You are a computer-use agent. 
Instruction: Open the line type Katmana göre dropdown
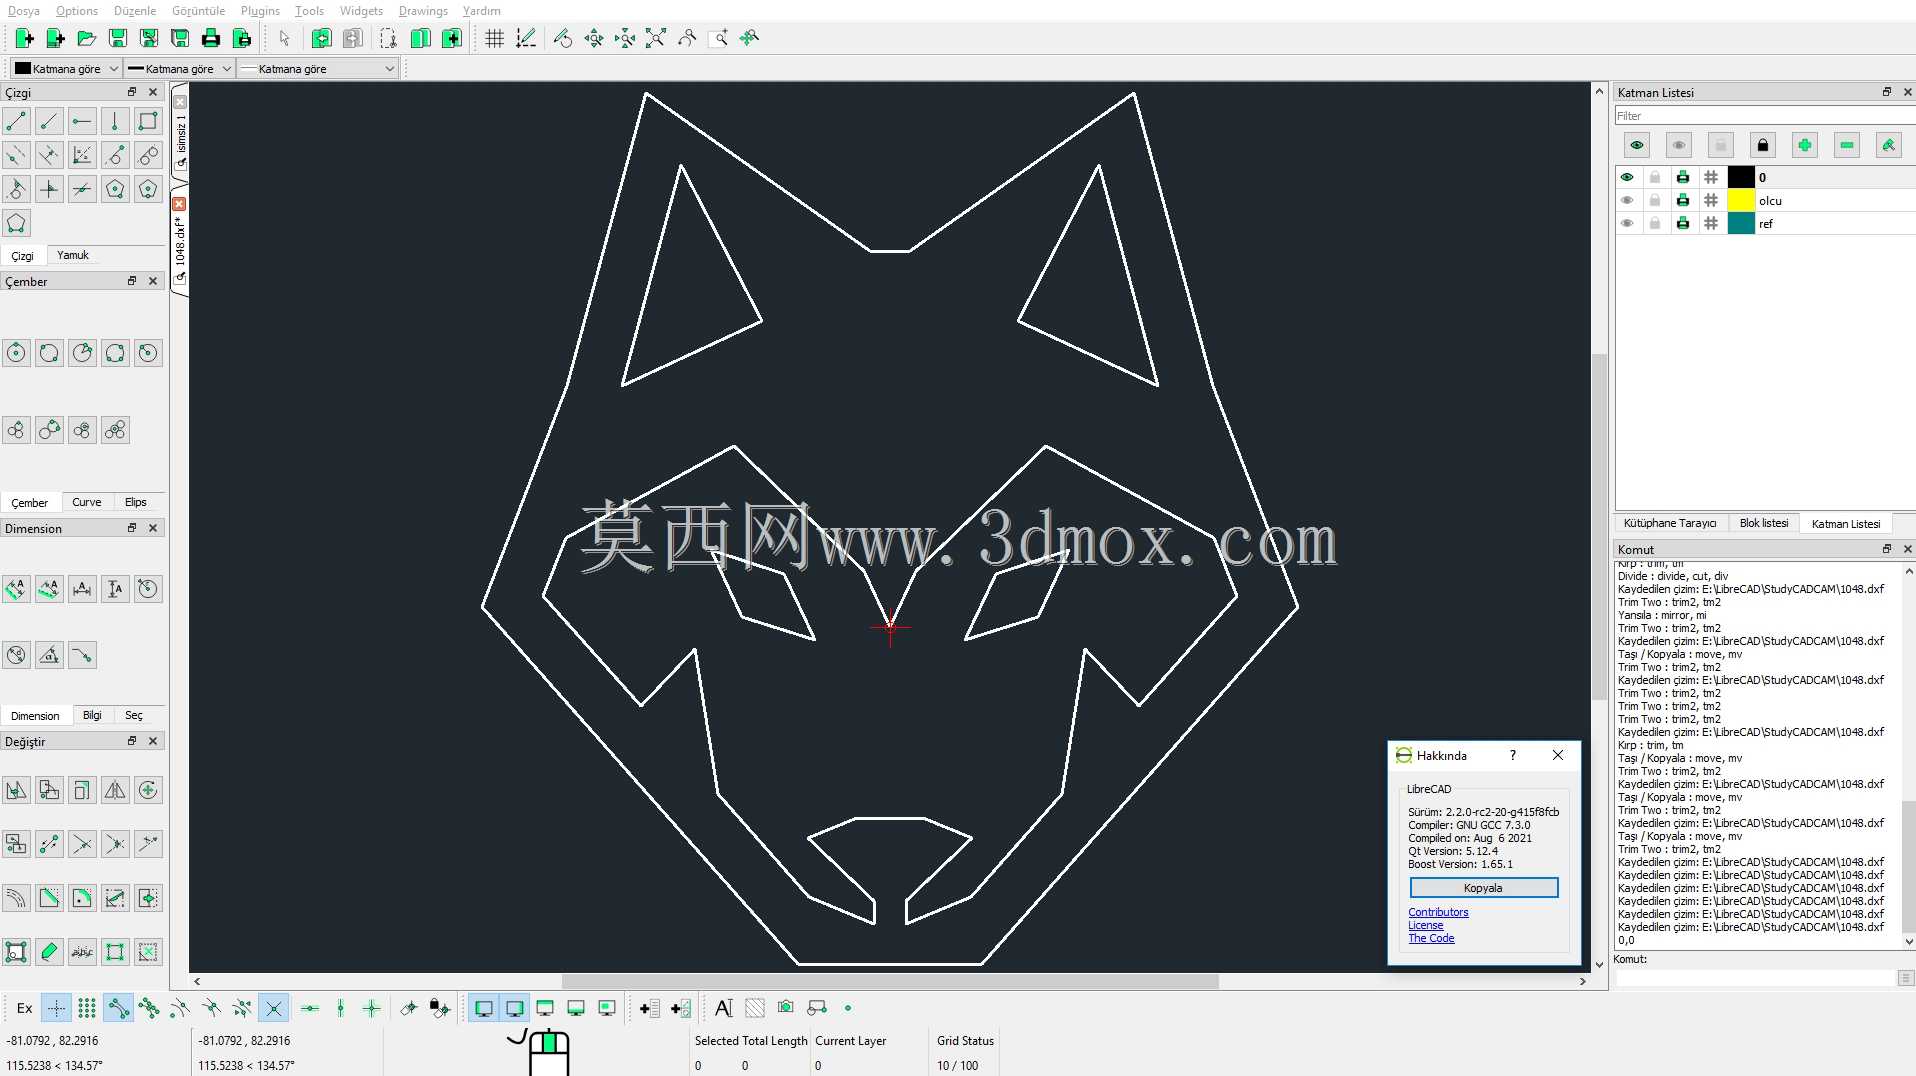318,69
